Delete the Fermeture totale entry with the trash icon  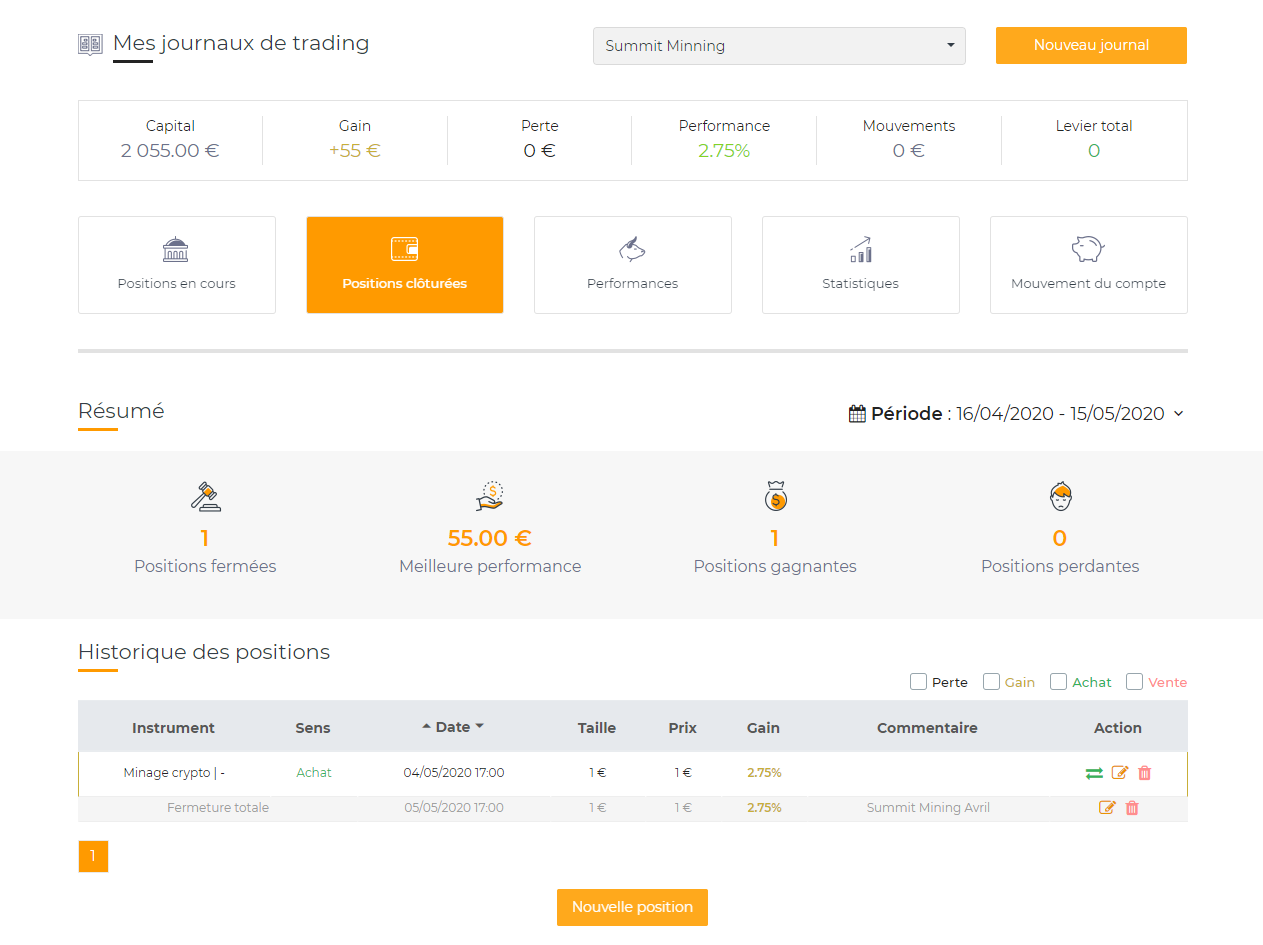1131,807
